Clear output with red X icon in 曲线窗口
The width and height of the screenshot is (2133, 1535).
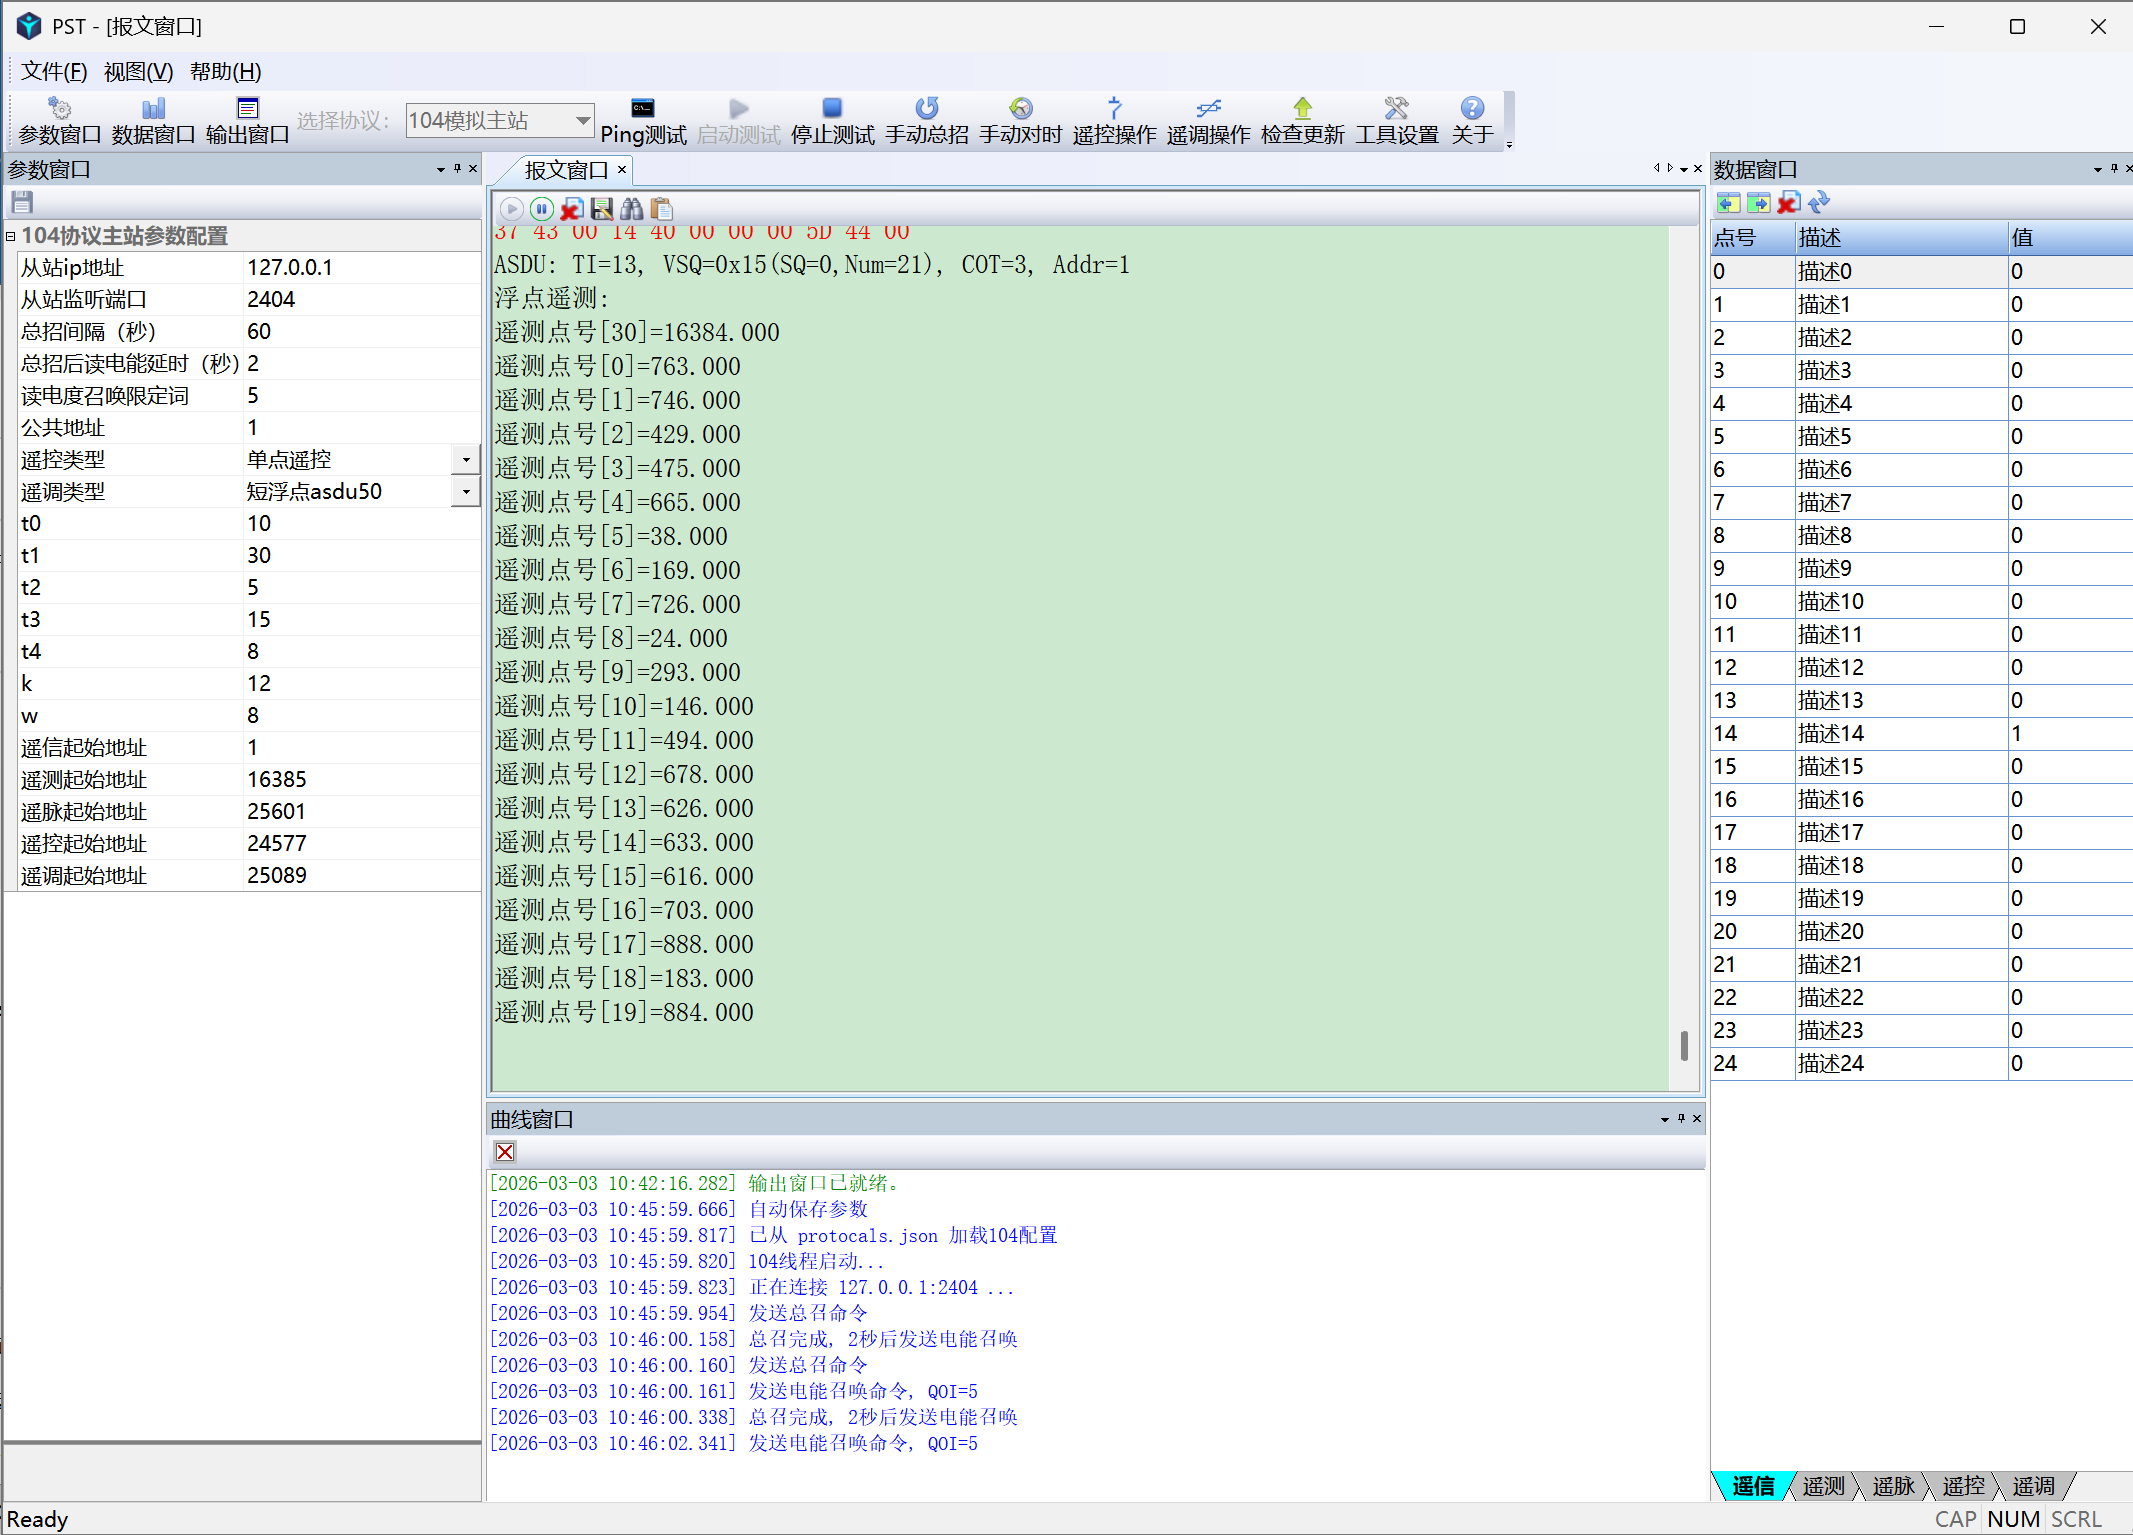pyautogui.click(x=505, y=1152)
